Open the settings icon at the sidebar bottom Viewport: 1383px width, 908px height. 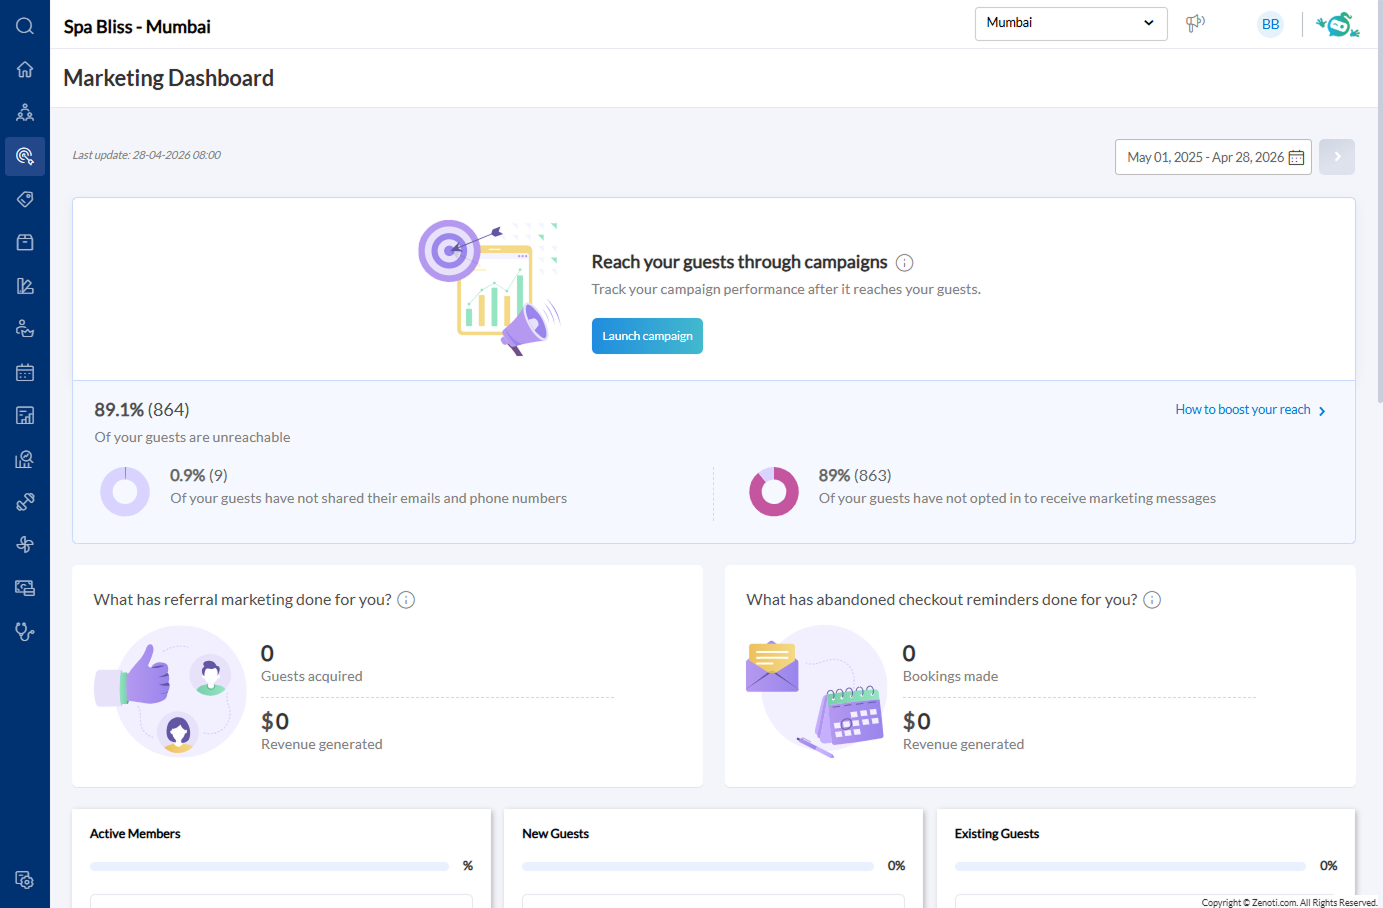[x=25, y=880]
